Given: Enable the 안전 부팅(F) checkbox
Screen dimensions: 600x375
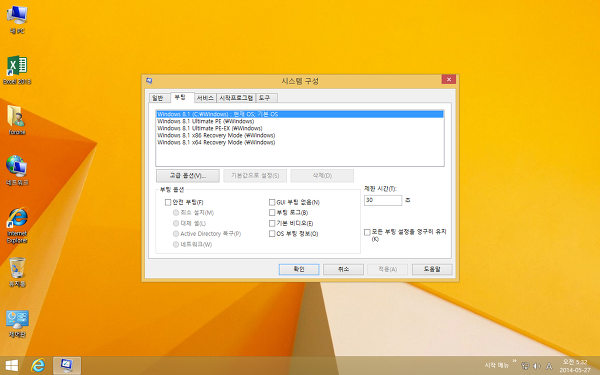Looking at the screenshot, I should point(168,202).
